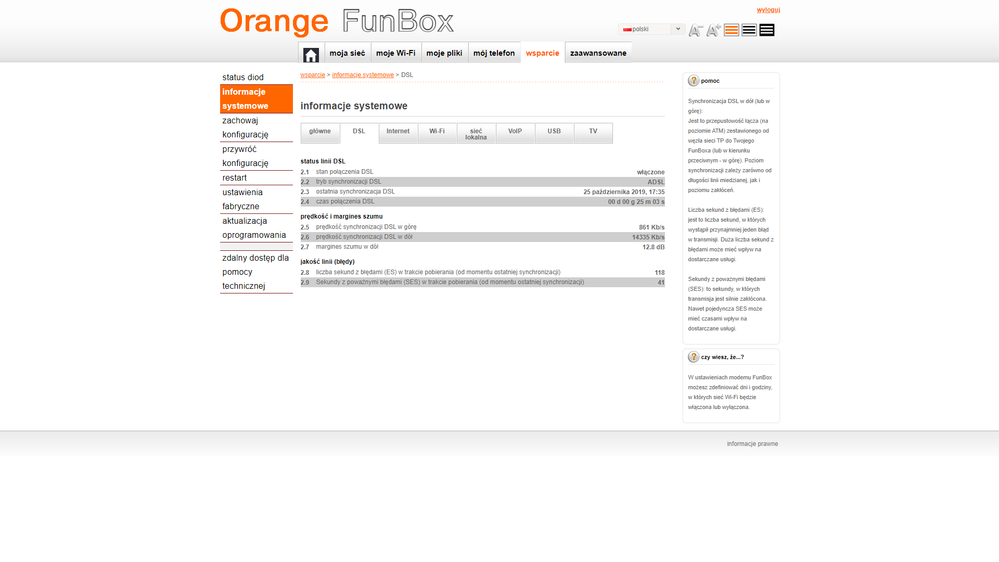This screenshot has height=562, width=999.
Task: Switch to the DSL tab
Action: (359, 133)
